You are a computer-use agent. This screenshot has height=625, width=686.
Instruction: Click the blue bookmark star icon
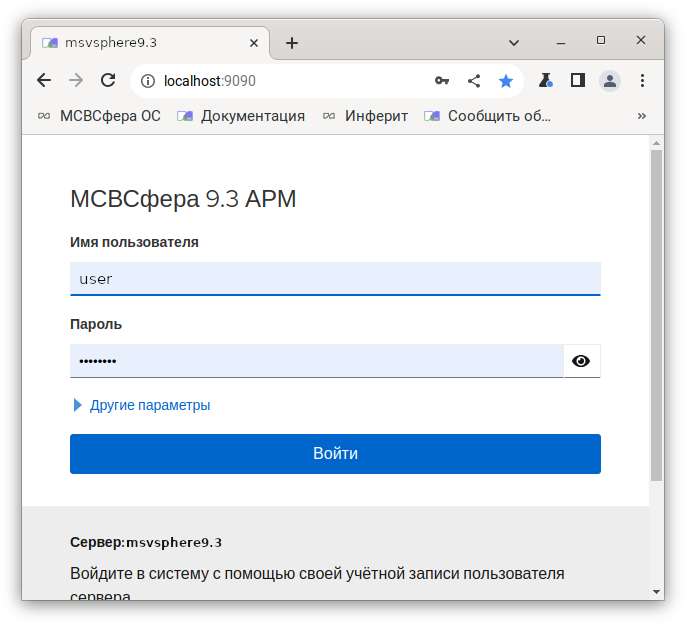(x=506, y=81)
